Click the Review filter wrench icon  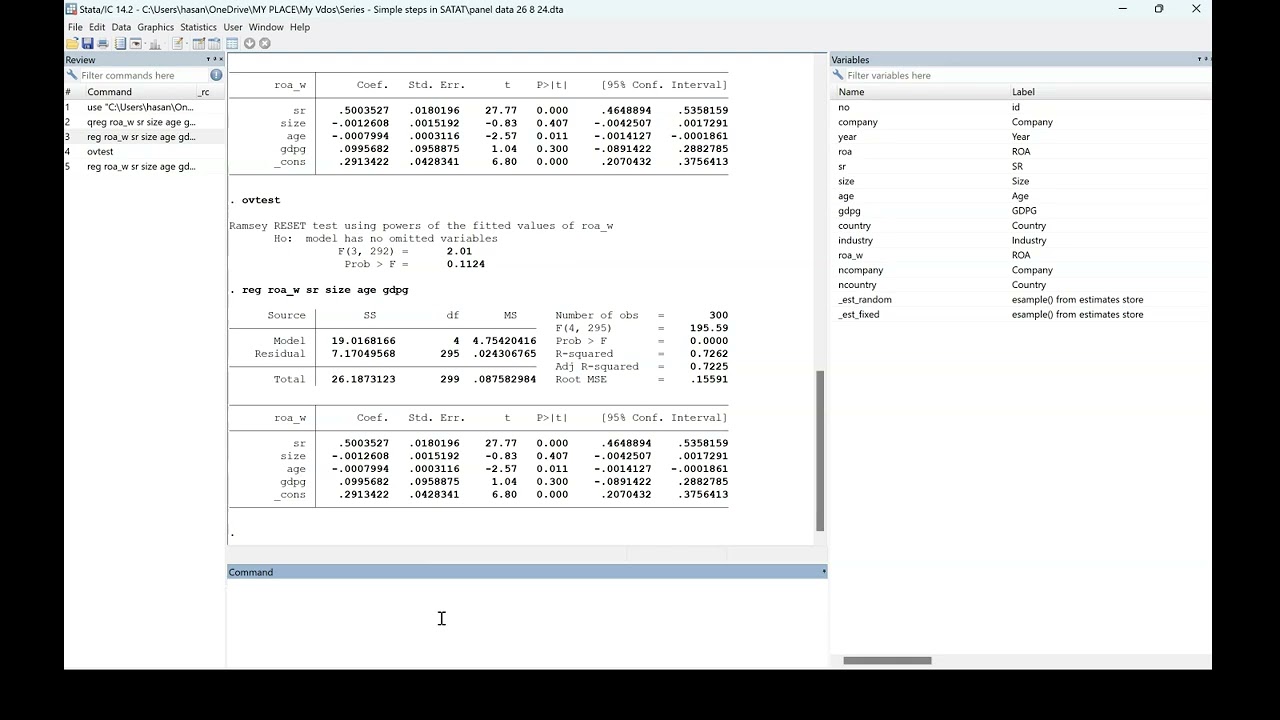point(72,75)
